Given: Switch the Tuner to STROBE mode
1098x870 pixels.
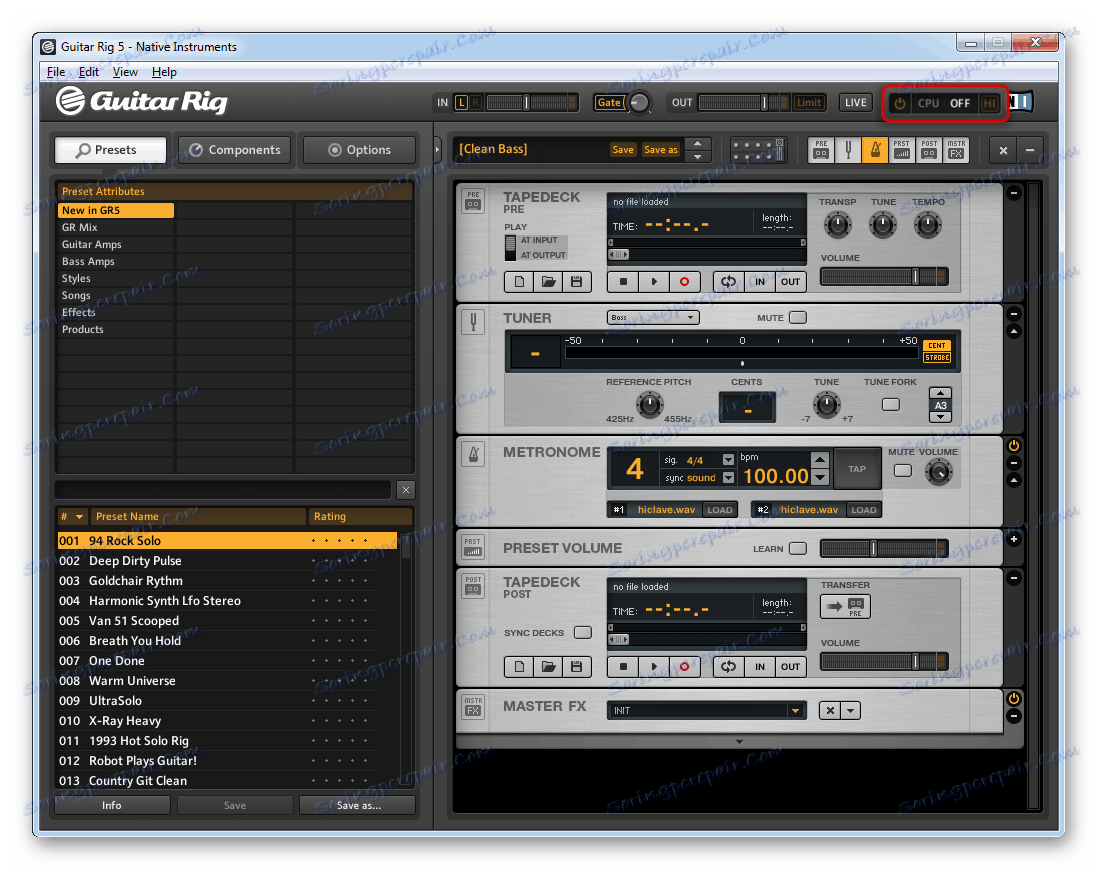Looking at the screenshot, I should point(937,358).
